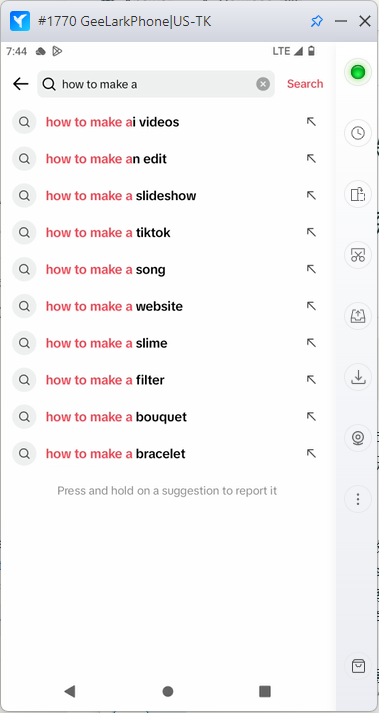379x713 pixels.
Task: Open the three-dot more options in sidebar
Action: (x=358, y=499)
